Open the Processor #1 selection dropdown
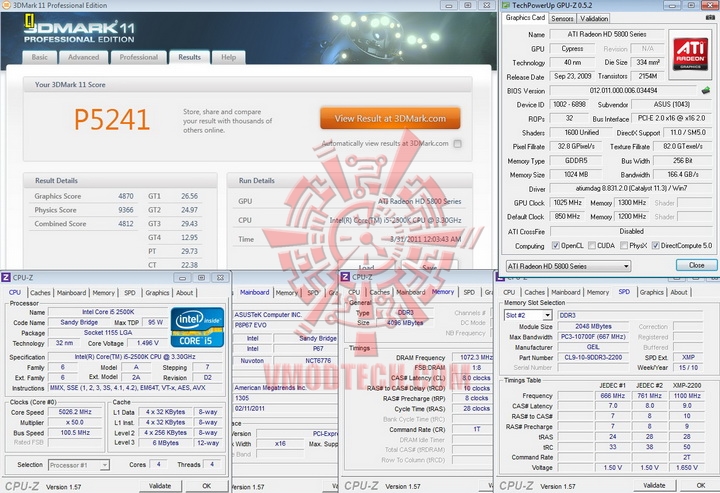Viewport: 720px width, 493px height. tap(79, 465)
